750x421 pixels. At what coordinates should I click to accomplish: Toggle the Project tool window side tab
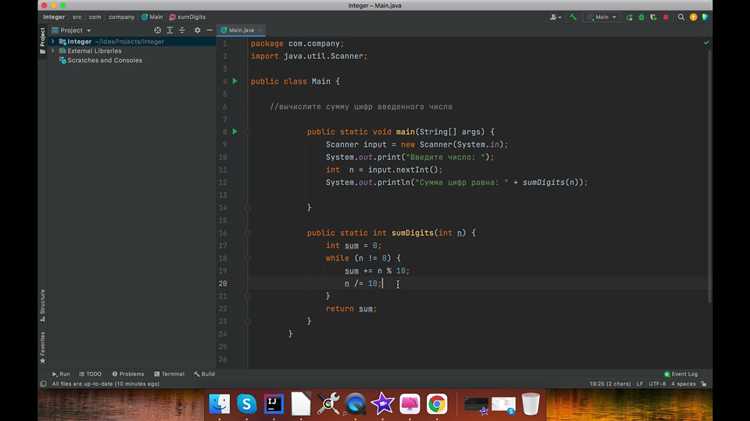42,40
